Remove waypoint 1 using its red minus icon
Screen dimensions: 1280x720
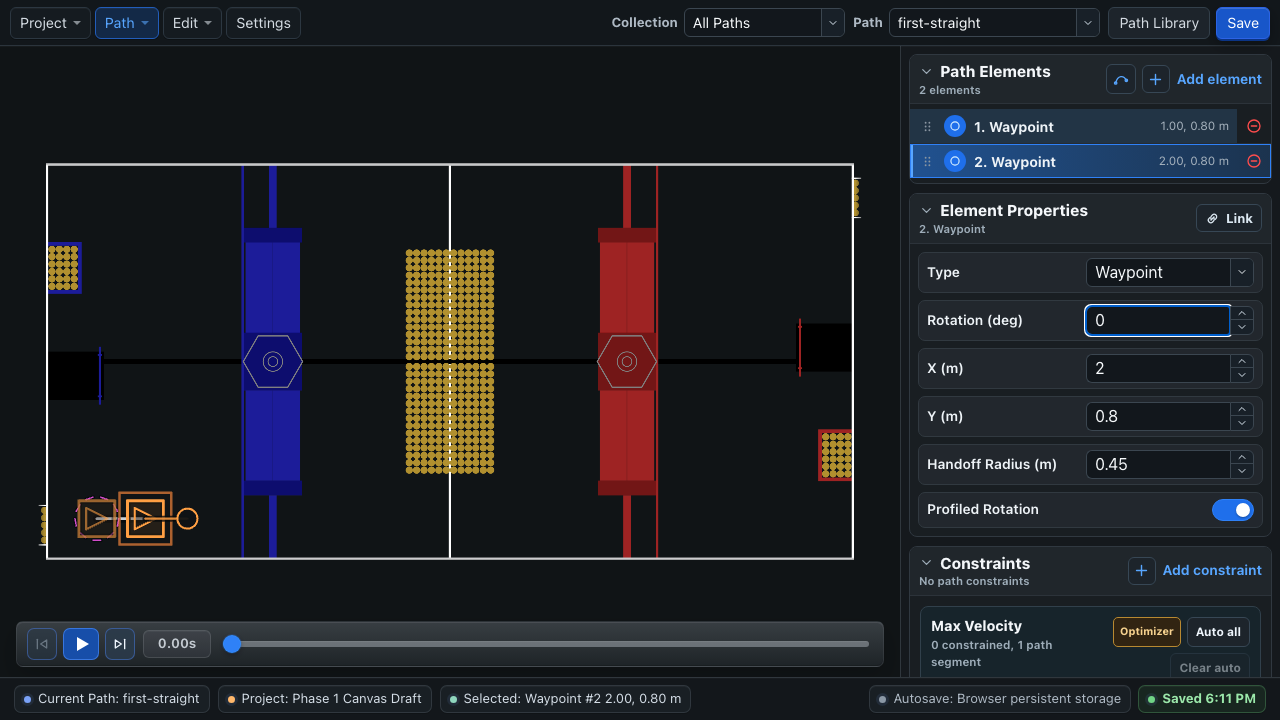click(x=1254, y=127)
